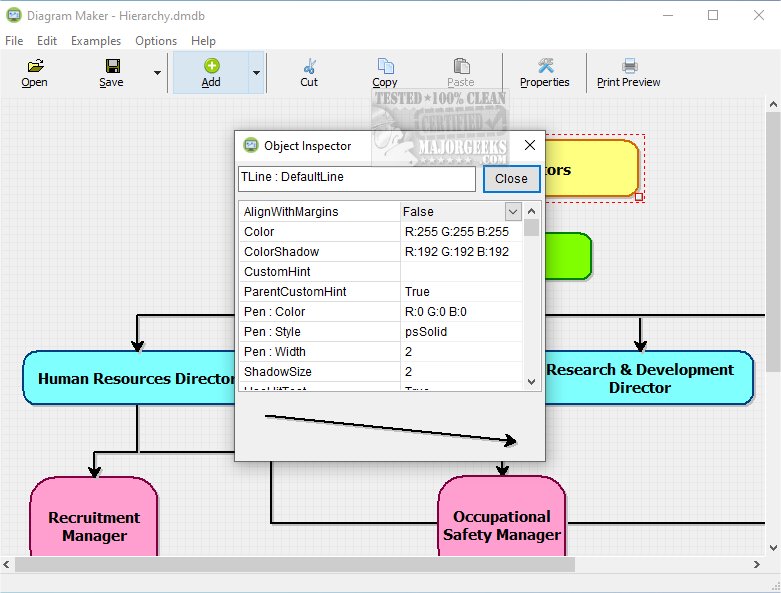Click the Save floppy disk icon
This screenshot has height=593, width=781.
(112, 66)
